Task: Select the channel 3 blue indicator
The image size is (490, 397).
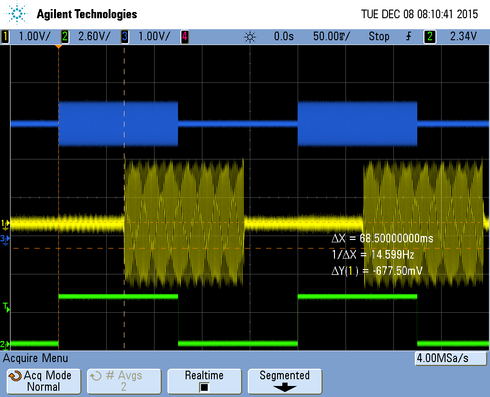Action: pos(125,36)
